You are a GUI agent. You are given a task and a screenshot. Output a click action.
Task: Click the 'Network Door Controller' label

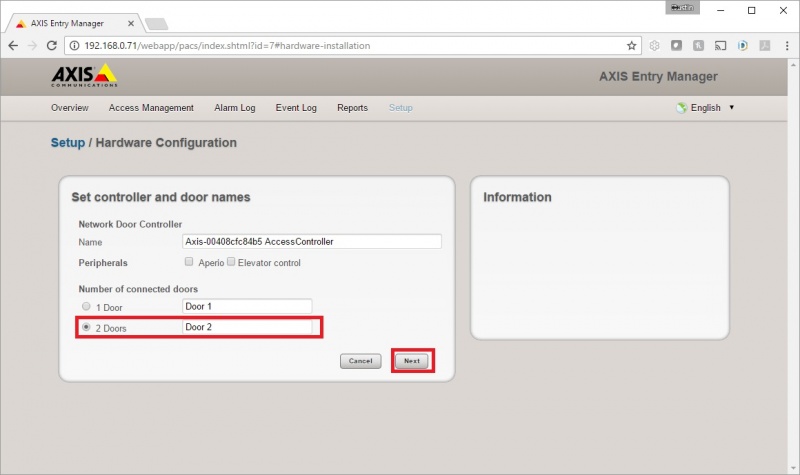tap(130, 224)
